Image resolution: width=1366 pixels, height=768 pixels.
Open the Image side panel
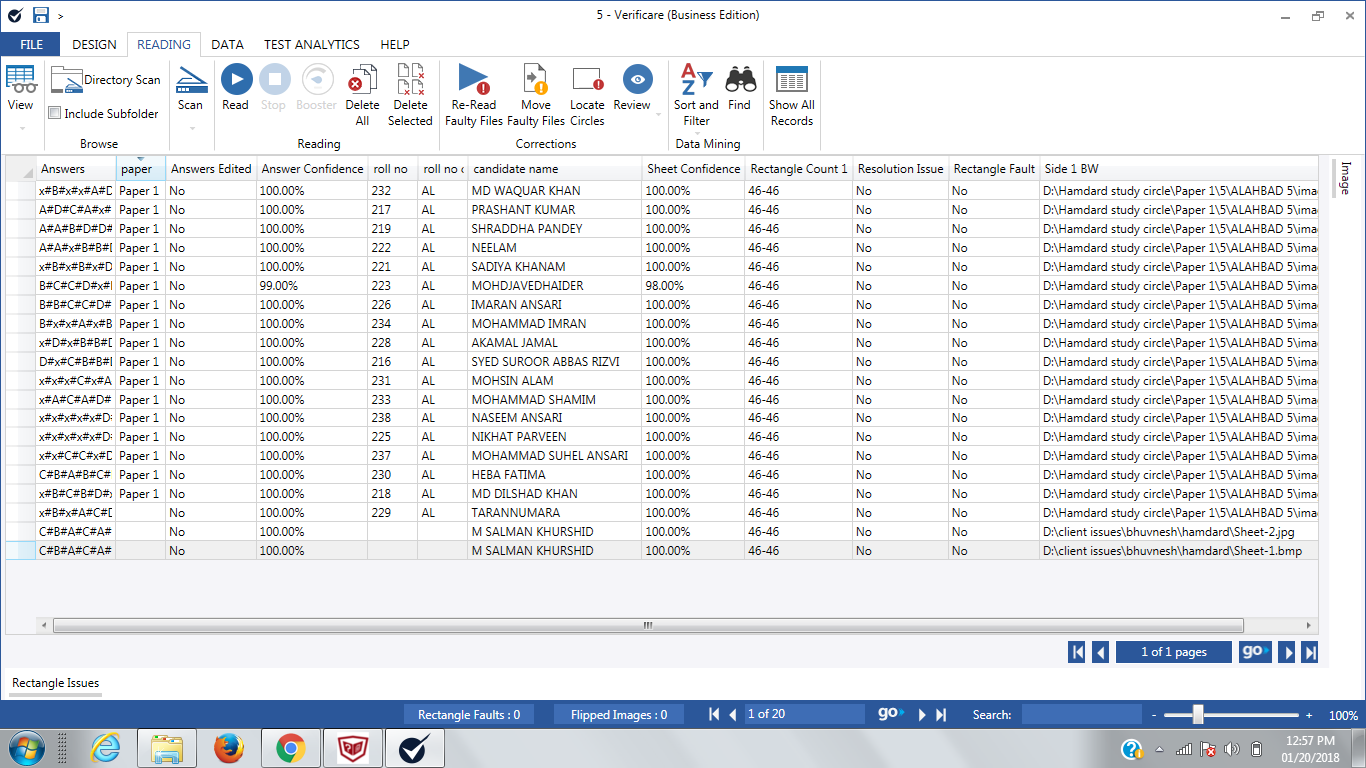click(x=1345, y=177)
